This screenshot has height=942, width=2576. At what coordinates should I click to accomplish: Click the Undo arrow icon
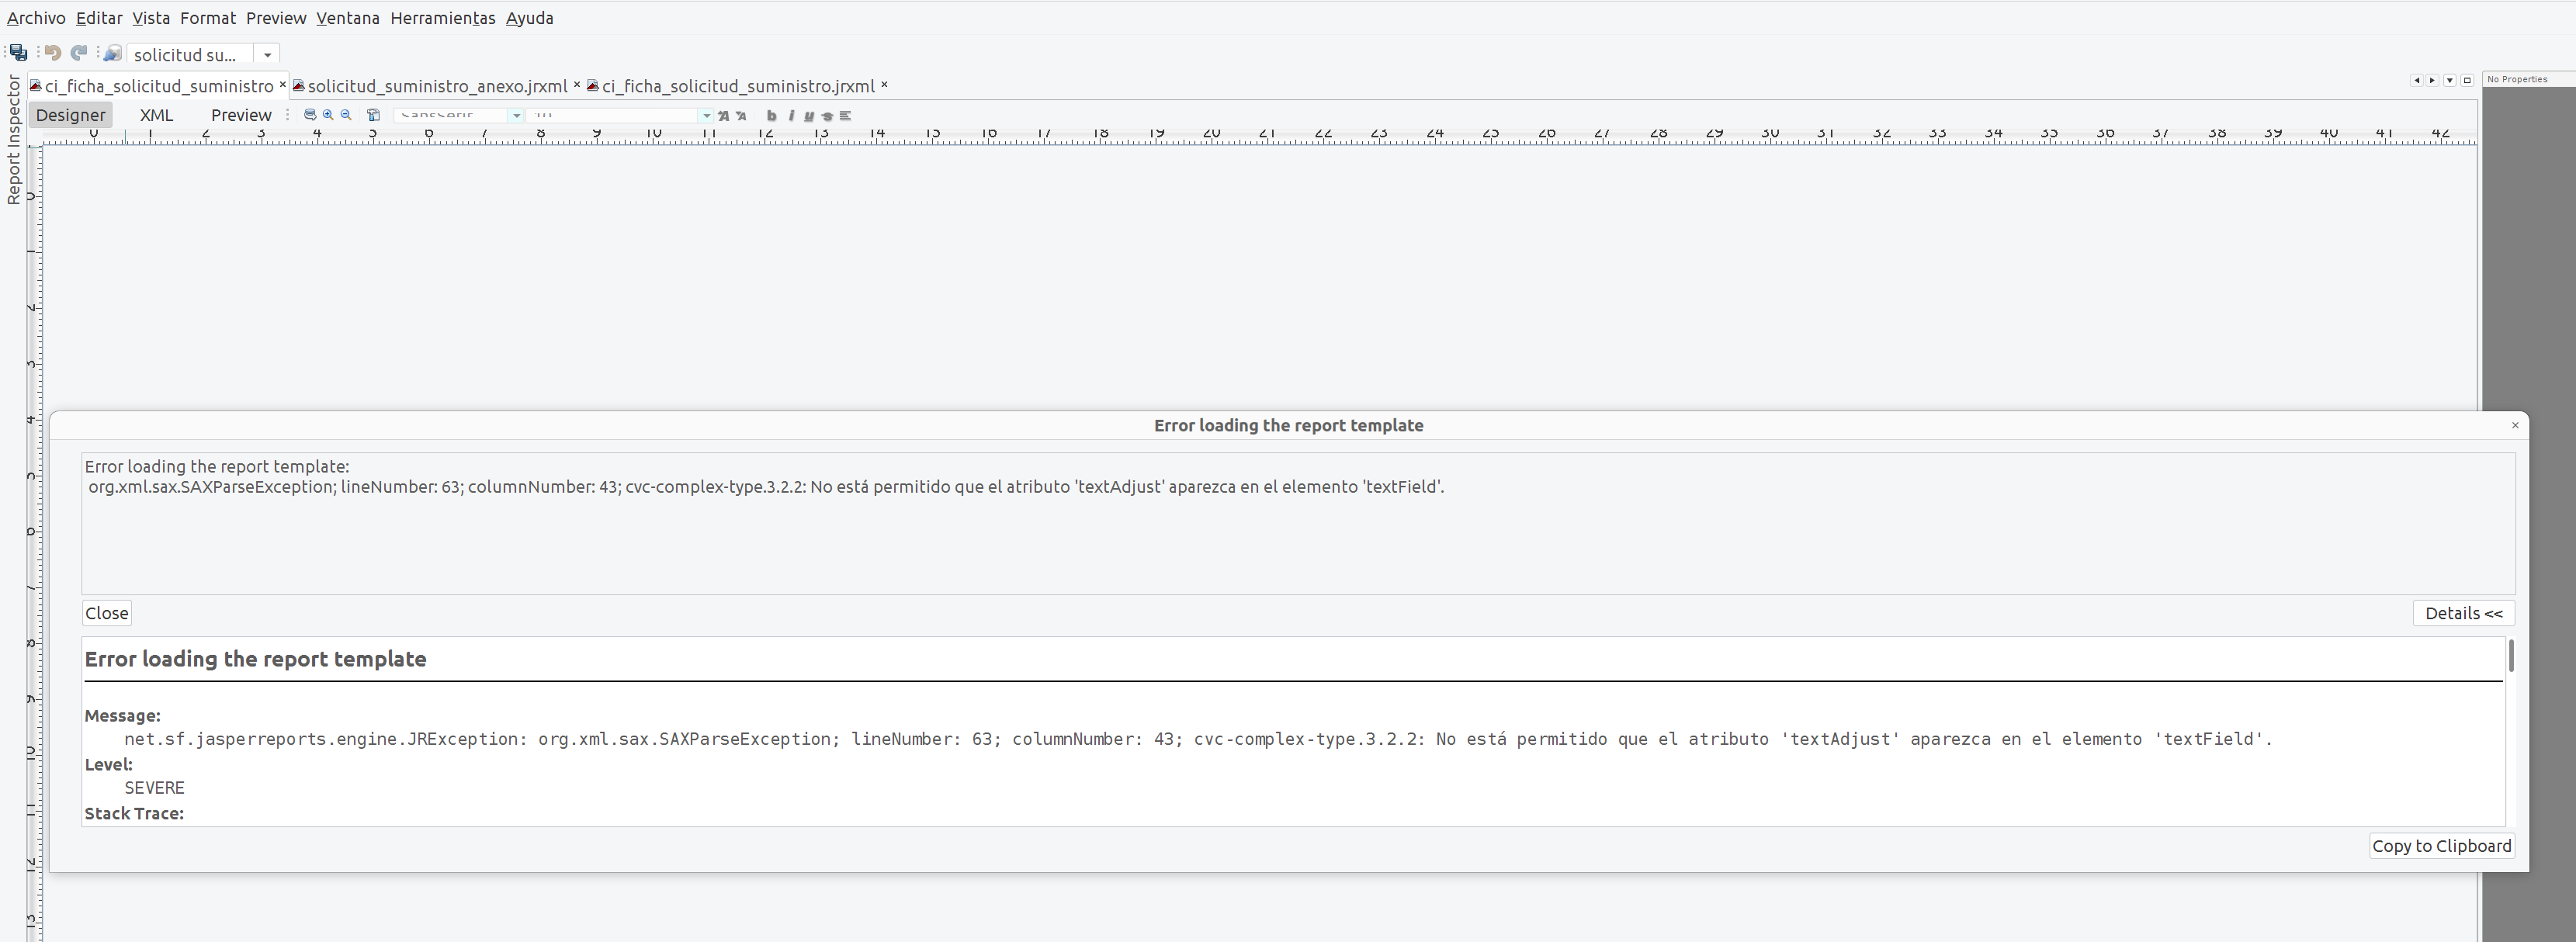point(53,53)
